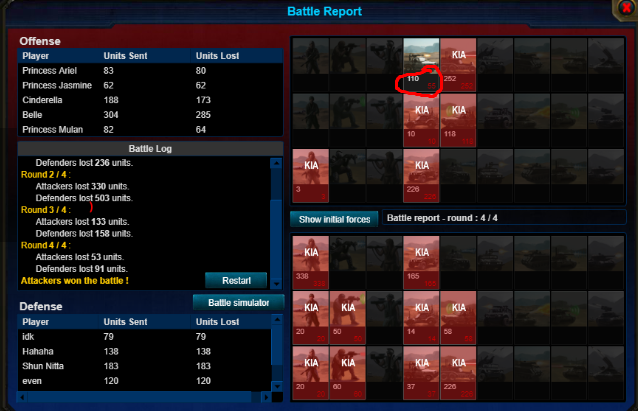Click the defense KIA unit showing 338
This screenshot has height=411, width=638.
[311, 262]
